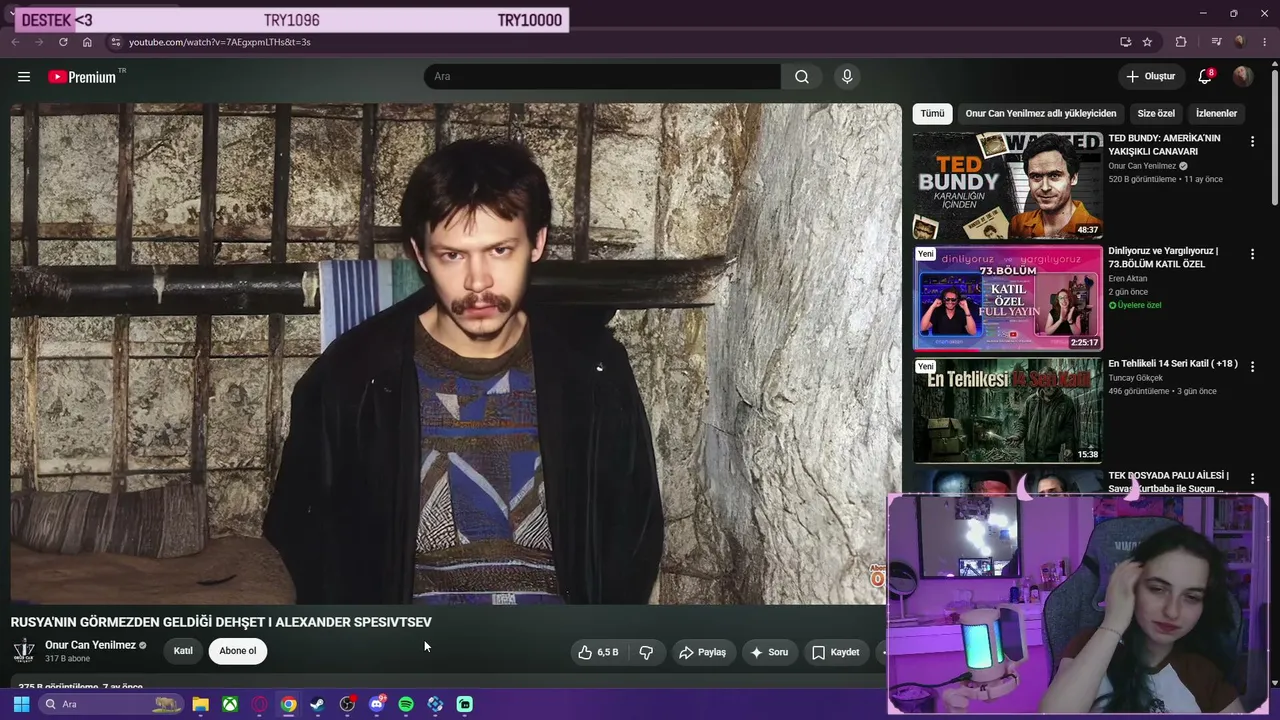Click the Soru ask button
This screenshot has width=1280, height=720.
769,652
